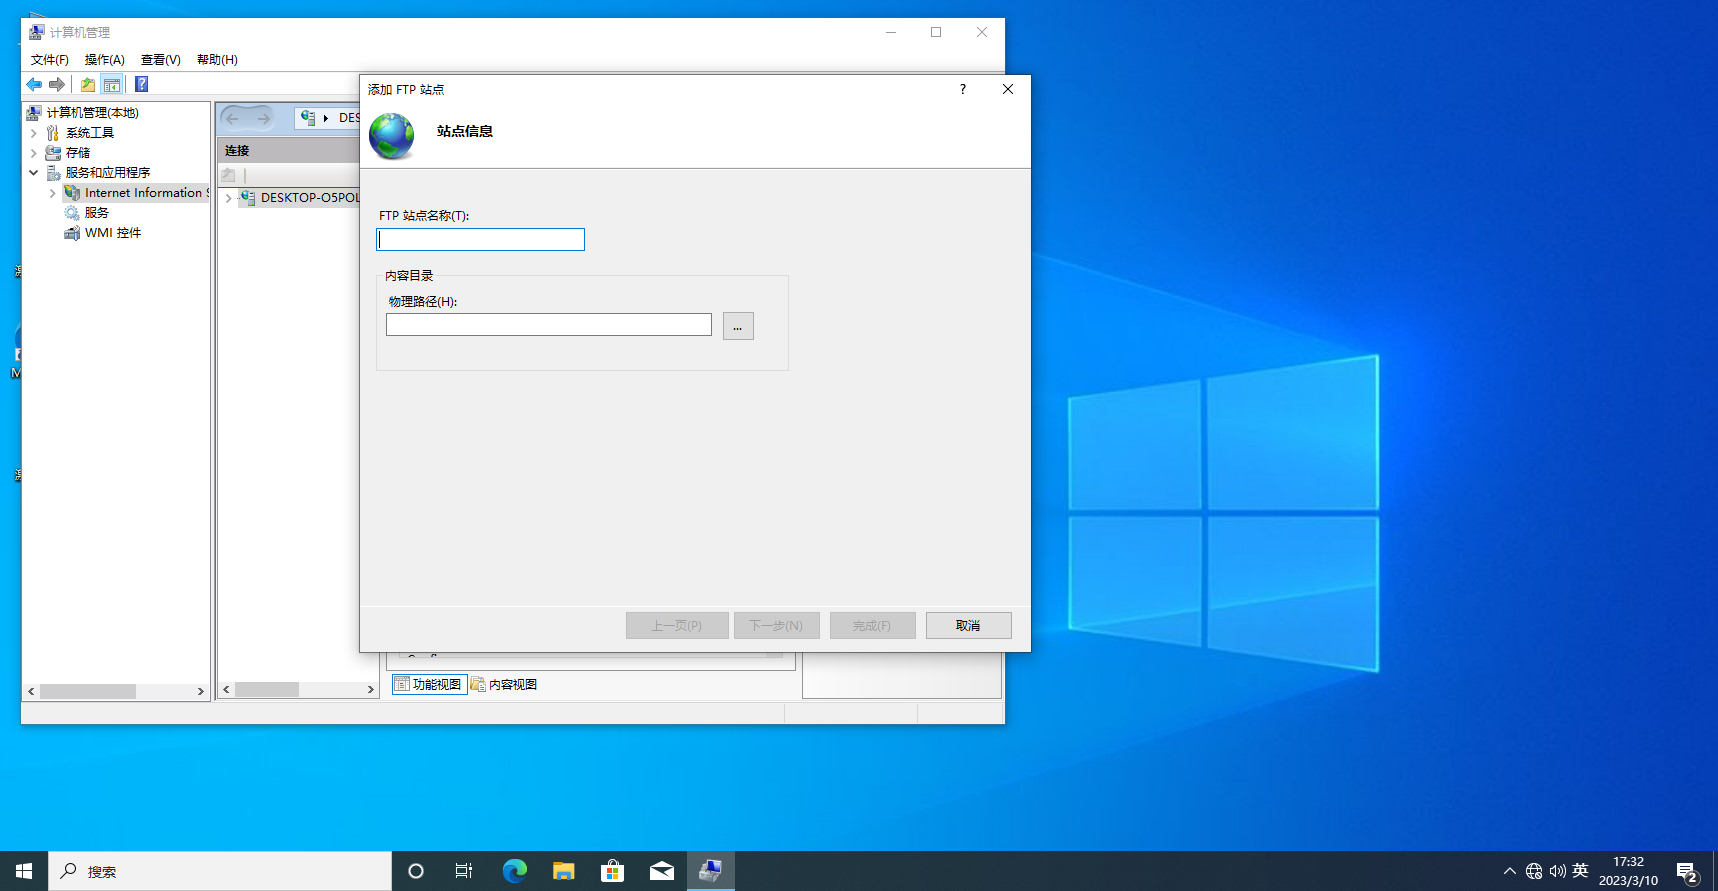Open notification center icon
The height and width of the screenshot is (891, 1718).
tap(1688, 873)
